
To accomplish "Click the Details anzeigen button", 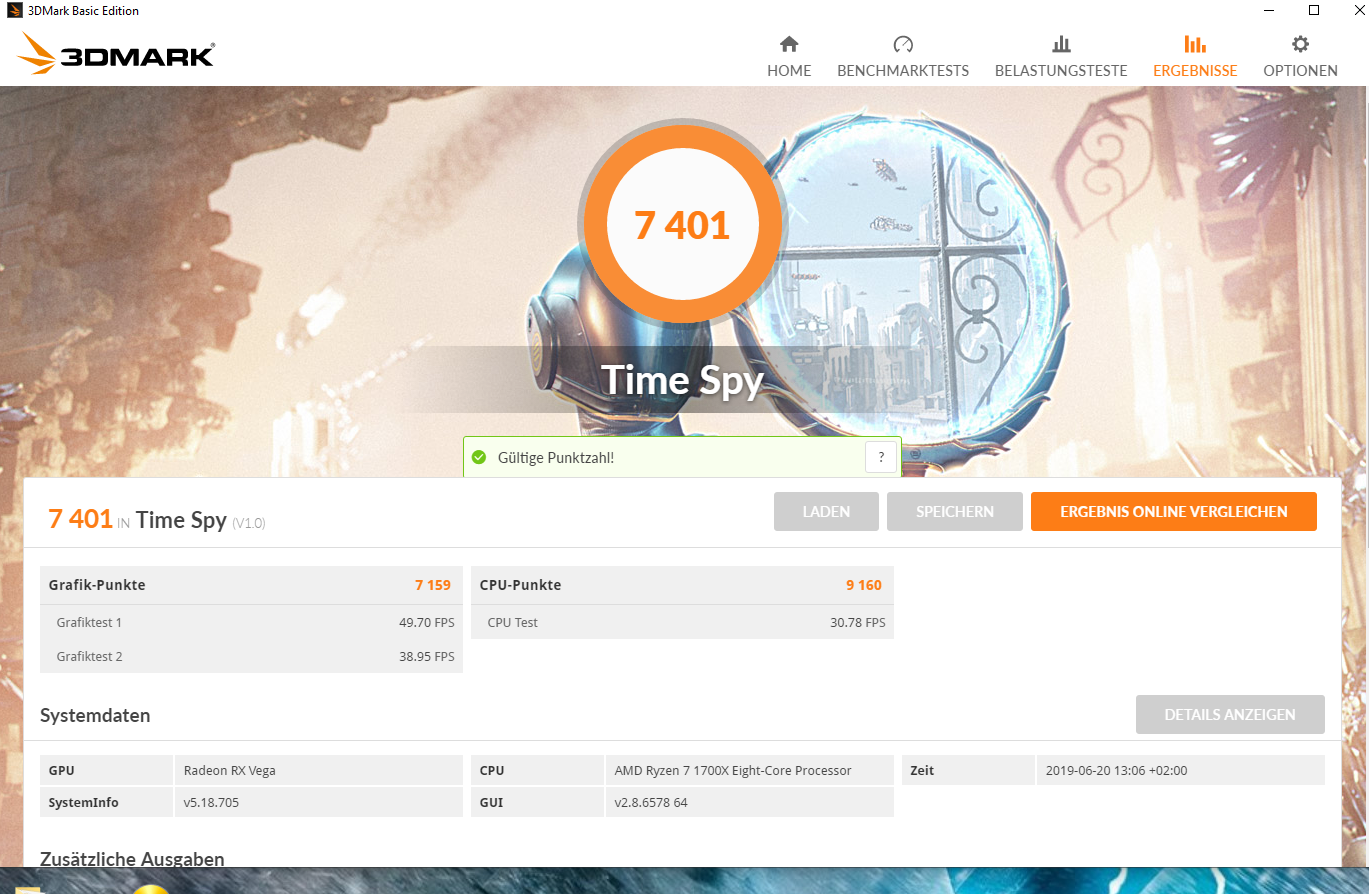I will pyautogui.click(x=1230, y=714).
